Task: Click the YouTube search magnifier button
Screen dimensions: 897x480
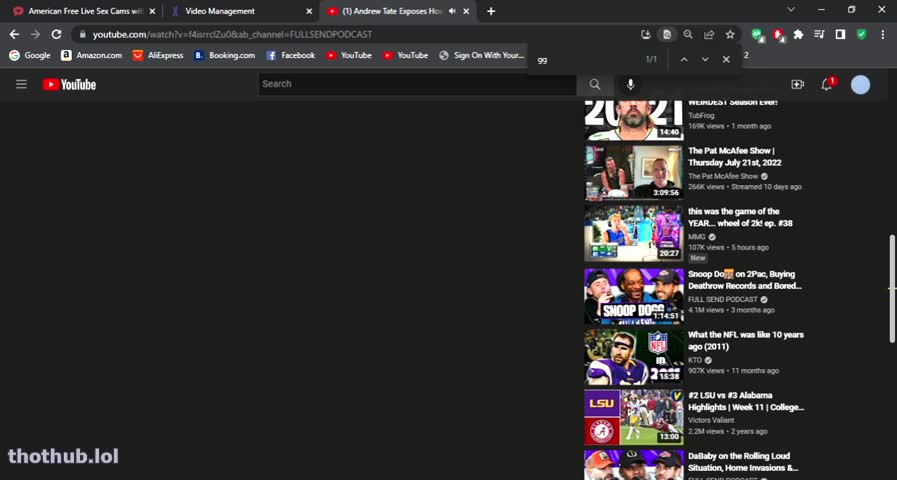Action: point(595,84)
